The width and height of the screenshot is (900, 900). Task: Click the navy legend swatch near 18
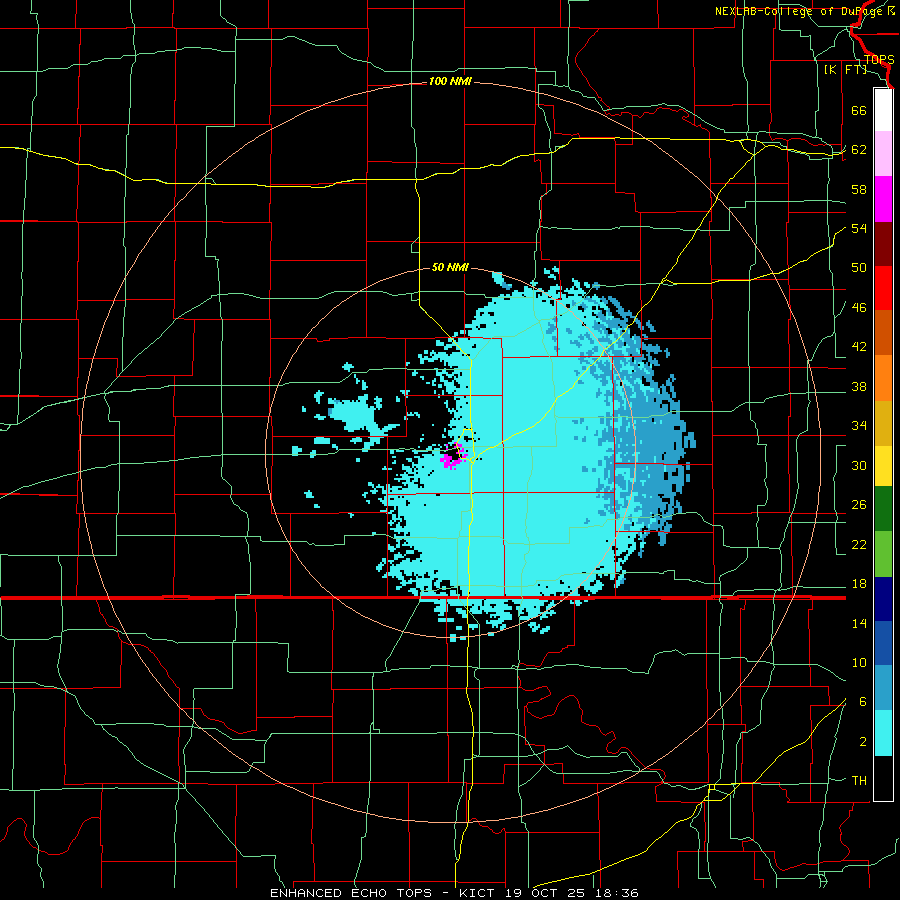[x=883, y=599]
